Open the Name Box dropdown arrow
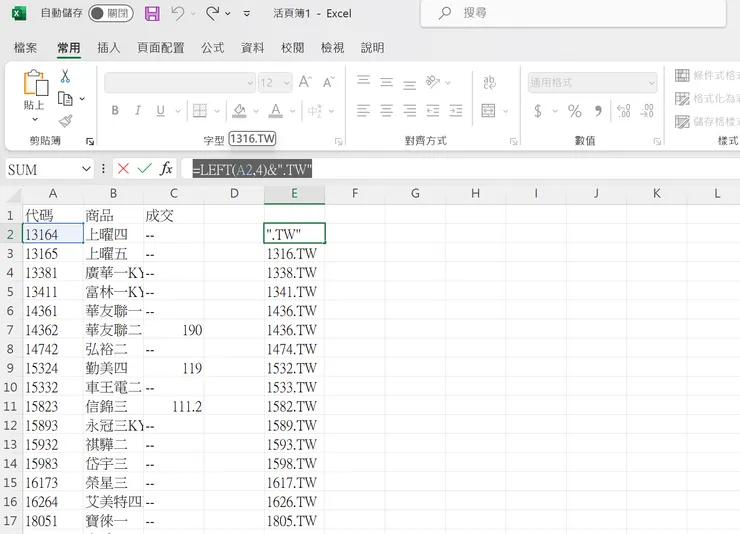Screen dimensions: 740x534 click(x=85, y=170)
